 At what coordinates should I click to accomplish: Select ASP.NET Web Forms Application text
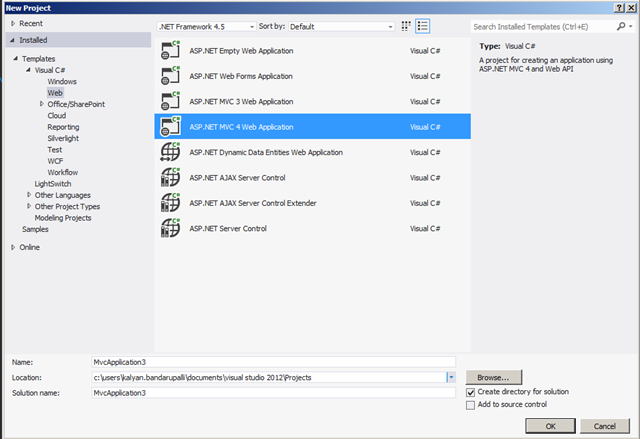click(241, 76)
